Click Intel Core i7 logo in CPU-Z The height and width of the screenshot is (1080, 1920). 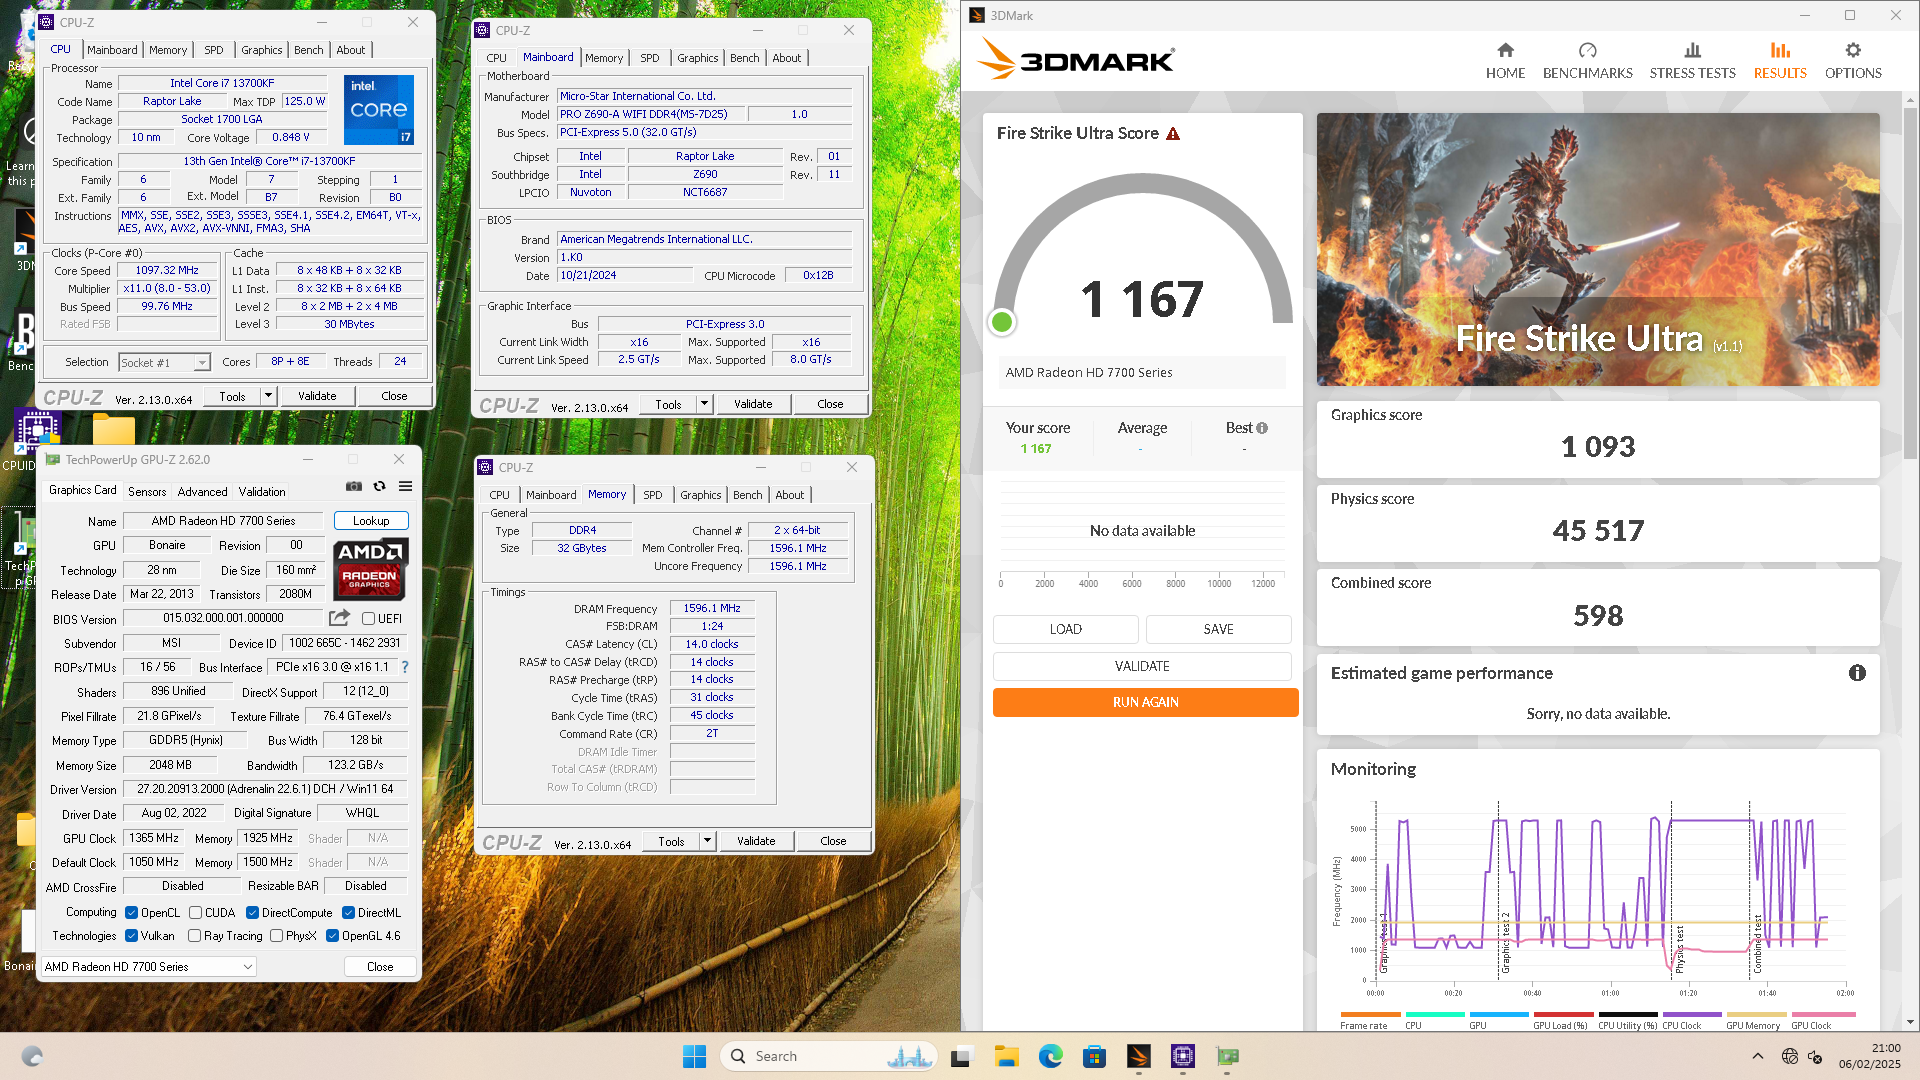coord(379,110)
